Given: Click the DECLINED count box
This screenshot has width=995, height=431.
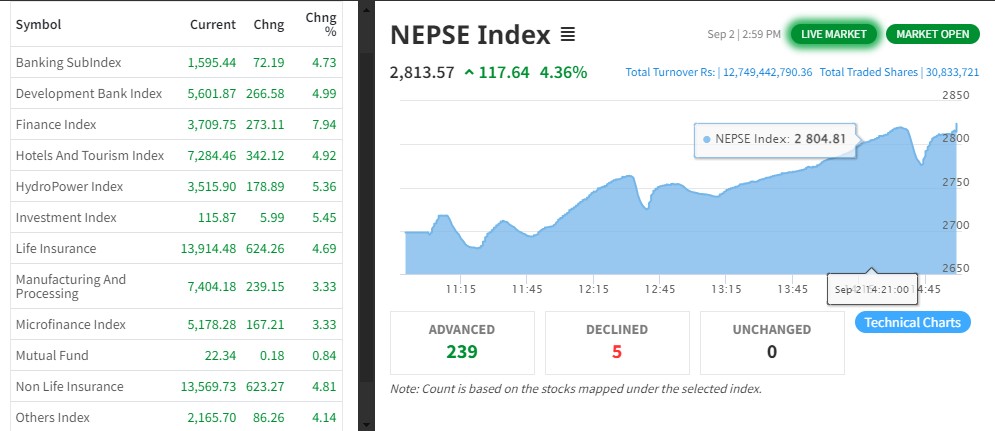Looking at the screenshot, I should coord(617,341).
